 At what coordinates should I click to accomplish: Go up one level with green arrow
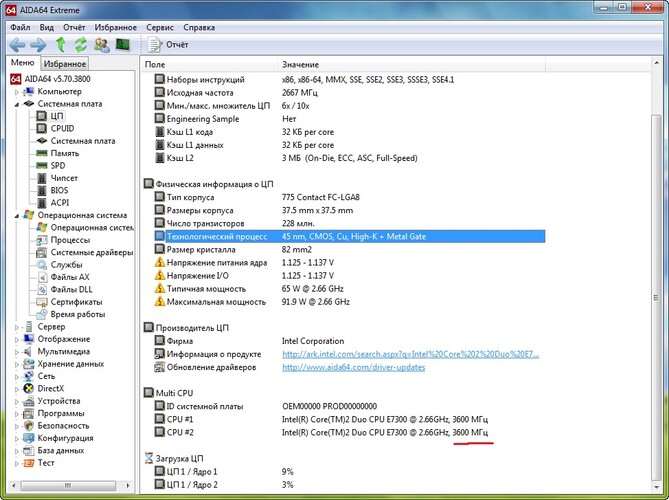[x=60, y=44]
